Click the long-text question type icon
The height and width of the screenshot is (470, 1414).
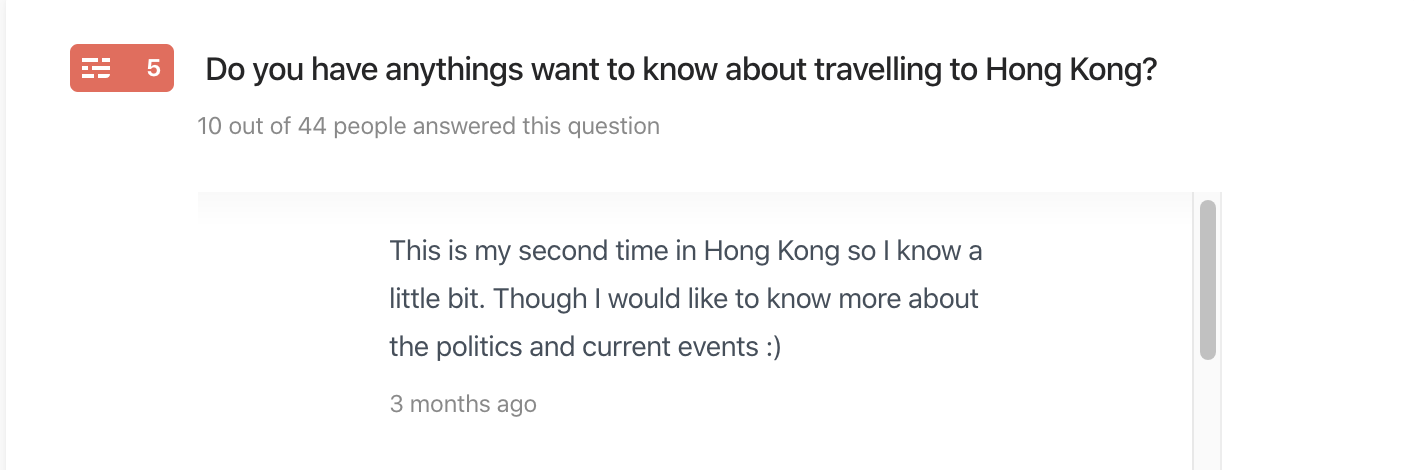tap(96, 68)
